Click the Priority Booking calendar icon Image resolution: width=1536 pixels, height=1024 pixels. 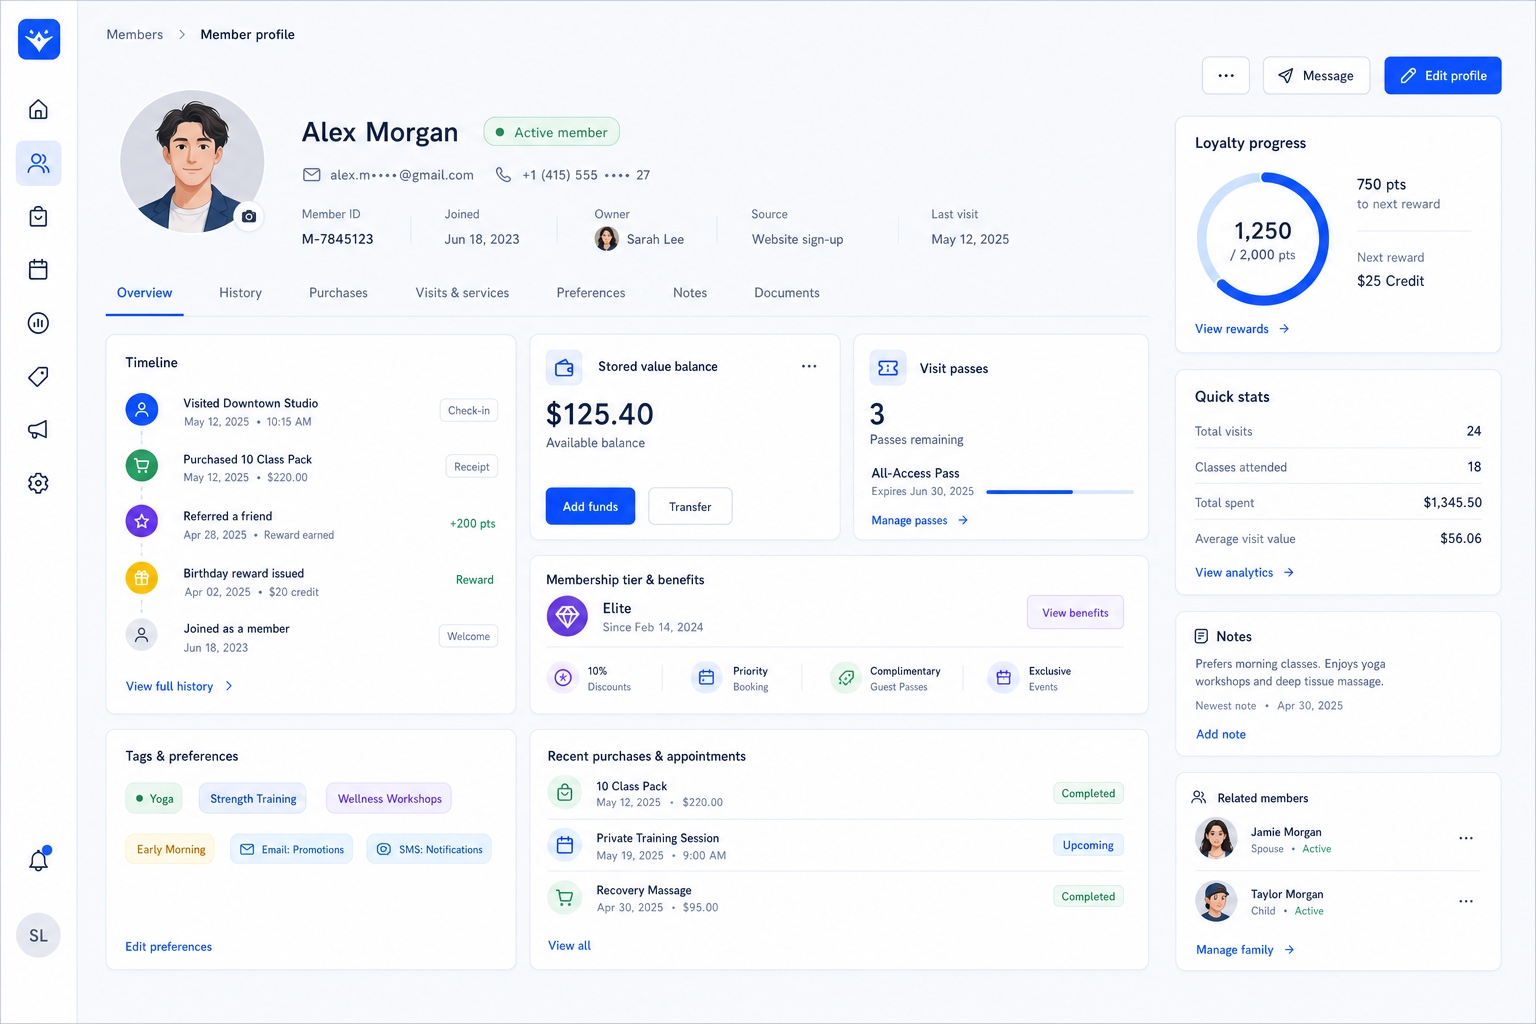(706, 678)
